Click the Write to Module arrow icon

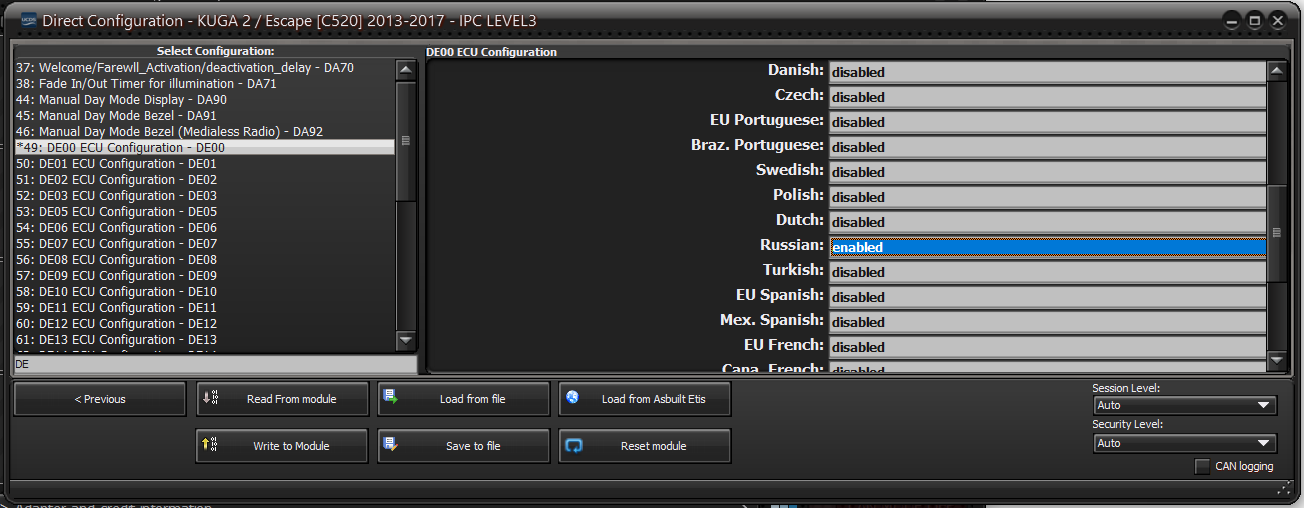coord(210,444)
